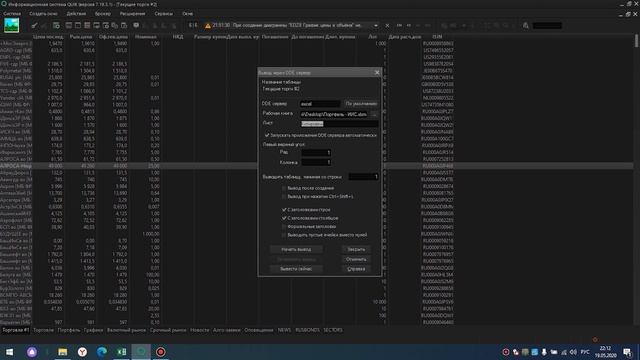Screen dimensions: 640x360
Task: Enable empty cells instead of zeros checkbox
Action: 284,235
